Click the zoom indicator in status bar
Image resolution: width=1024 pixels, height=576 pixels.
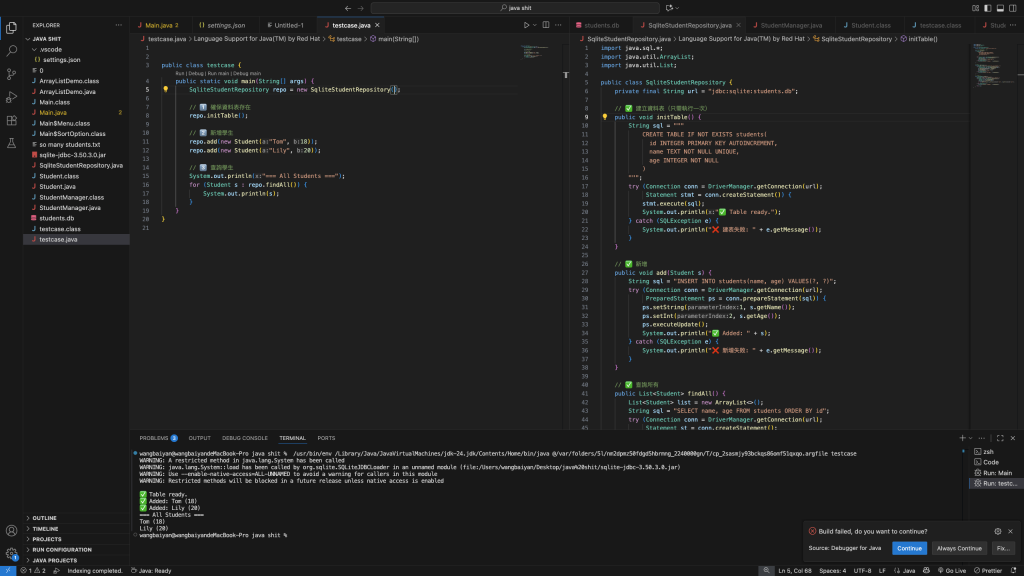tap(766, 570)
